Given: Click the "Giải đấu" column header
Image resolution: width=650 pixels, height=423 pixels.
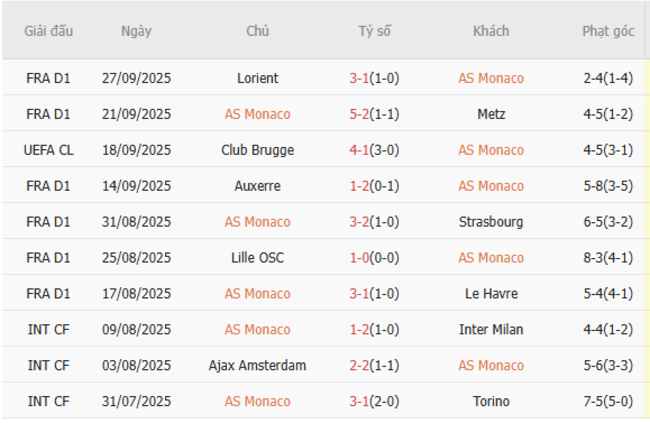Looking at the screenshot, I should pyautogui.click(x=48, y=31).
